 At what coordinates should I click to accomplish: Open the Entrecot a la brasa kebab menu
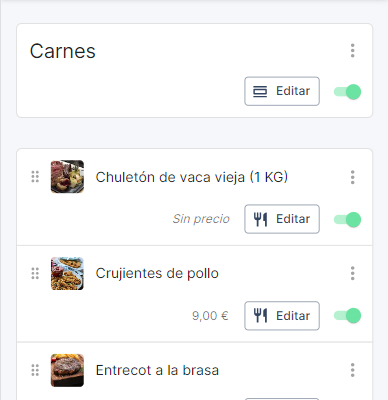(352, 370)
